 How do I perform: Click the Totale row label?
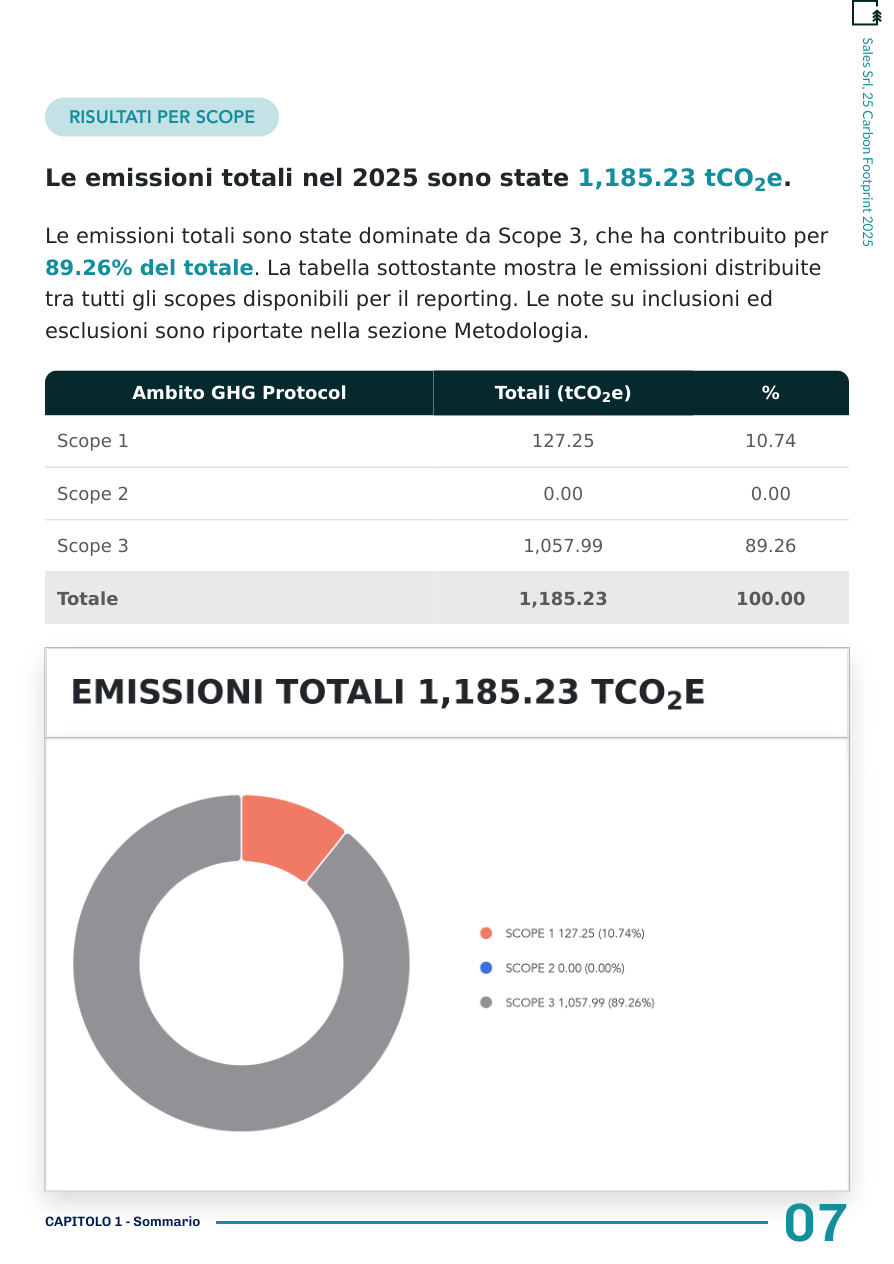(87, 599)
